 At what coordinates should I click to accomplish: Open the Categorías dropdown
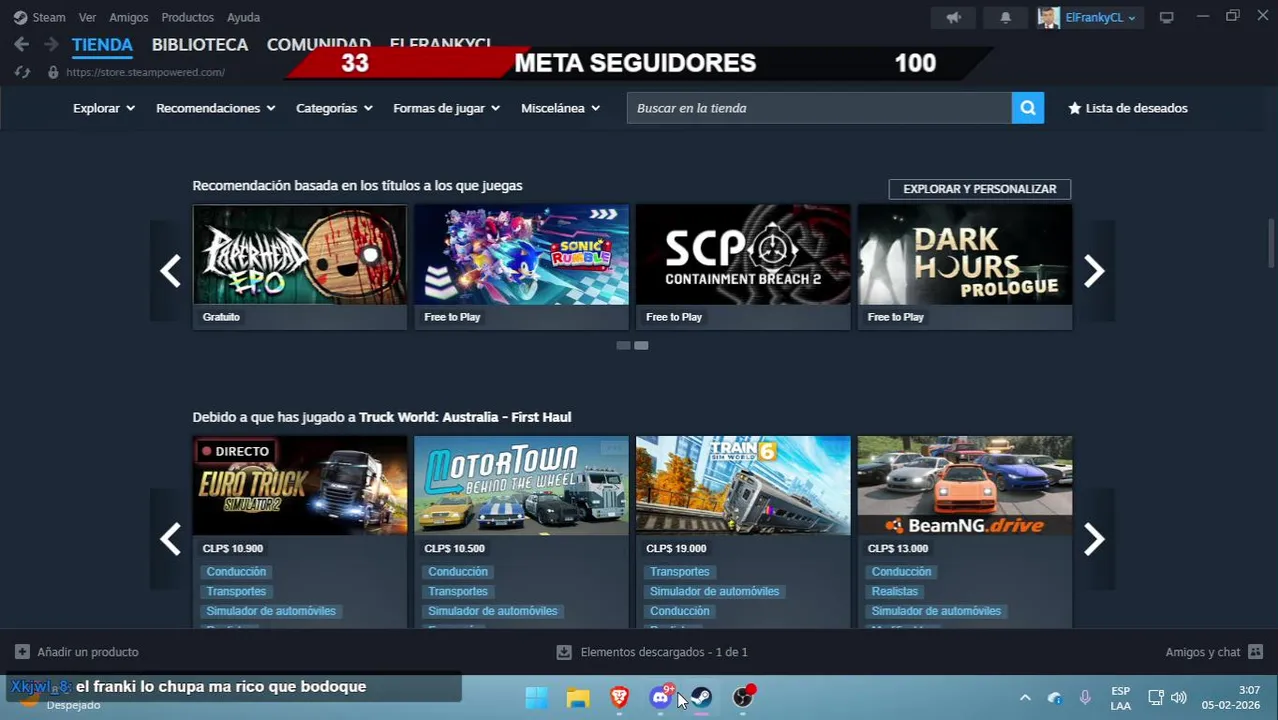(334, 108)
